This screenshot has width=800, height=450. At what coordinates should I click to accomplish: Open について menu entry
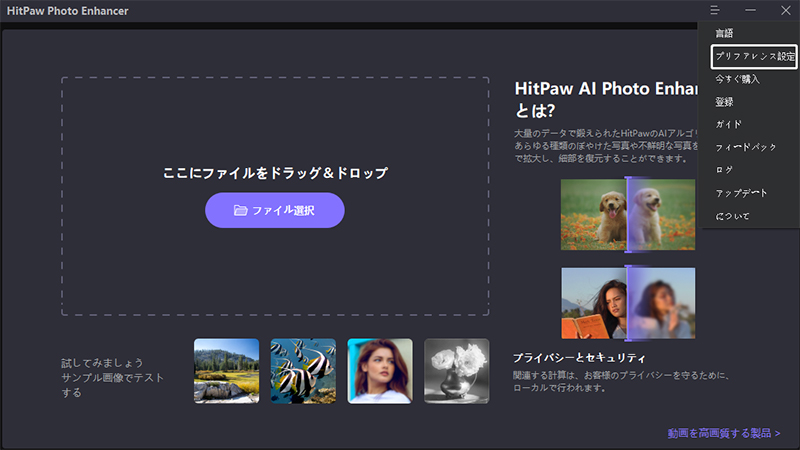[732, 216]
